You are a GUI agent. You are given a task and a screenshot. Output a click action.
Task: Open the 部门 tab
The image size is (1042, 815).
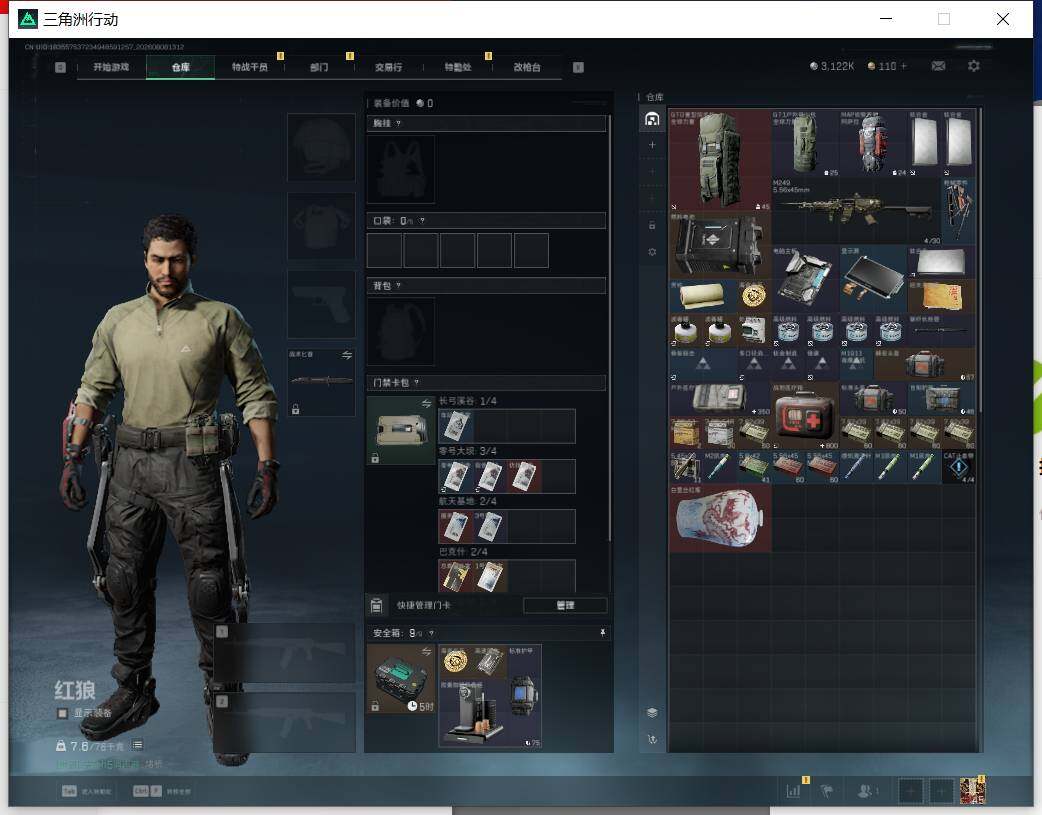click(319, 67)
